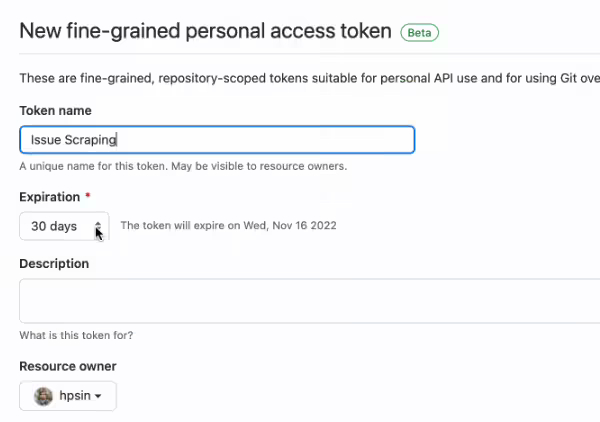Click the "A unique name for this token" hint
This screenshot has height=422, width=600.
(183, 166)
